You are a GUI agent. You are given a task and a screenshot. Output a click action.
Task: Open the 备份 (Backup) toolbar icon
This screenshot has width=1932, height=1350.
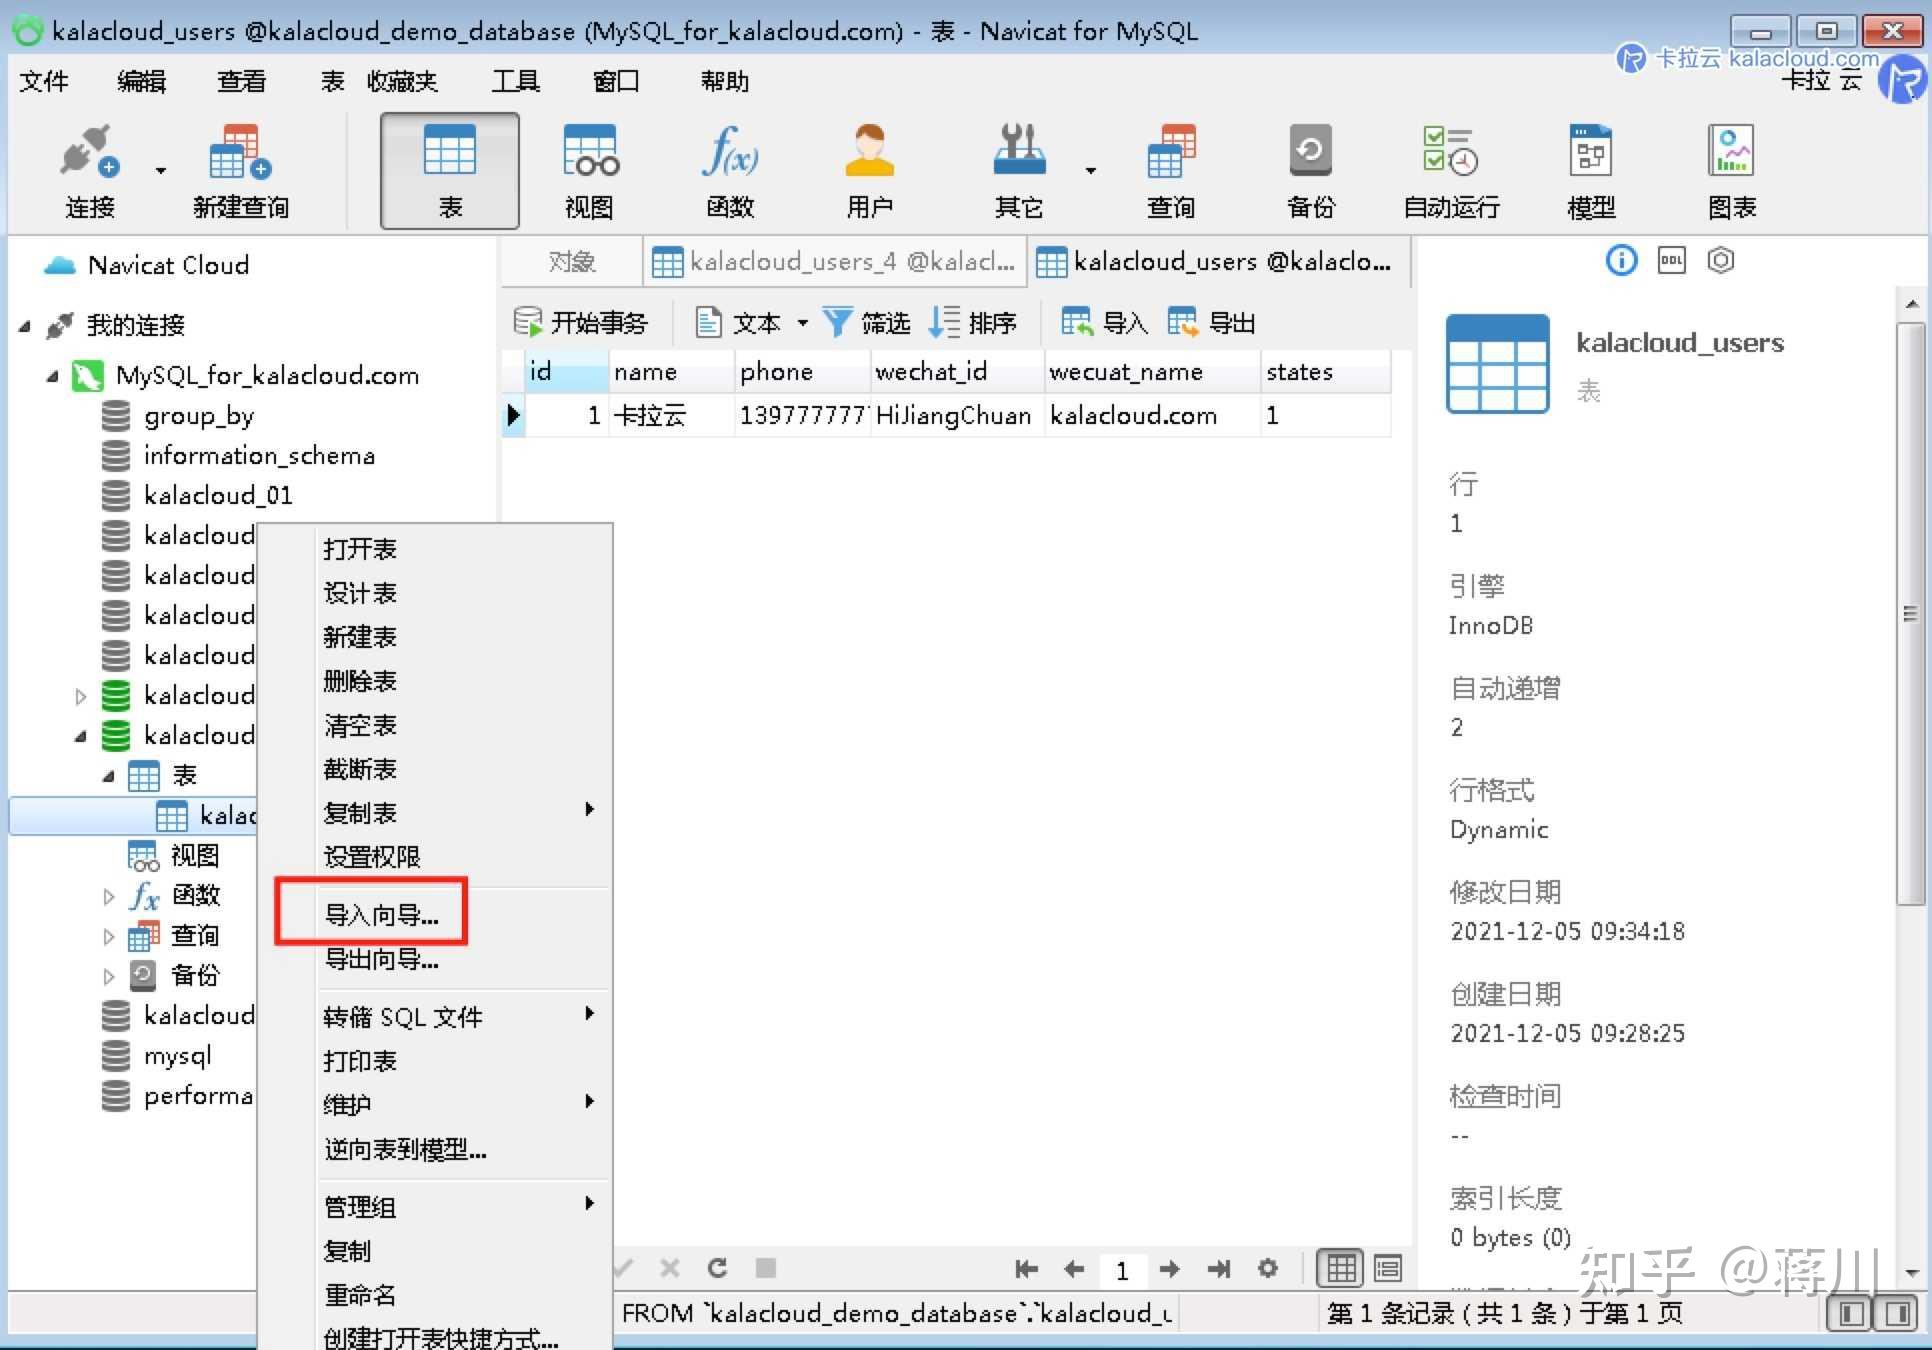1310,168
